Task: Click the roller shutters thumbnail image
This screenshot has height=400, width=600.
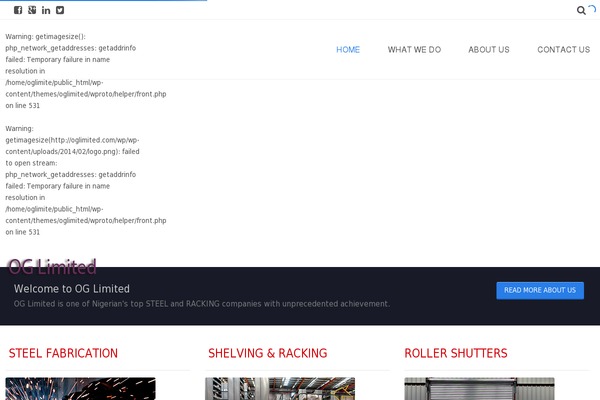Action: click(479, 389)
